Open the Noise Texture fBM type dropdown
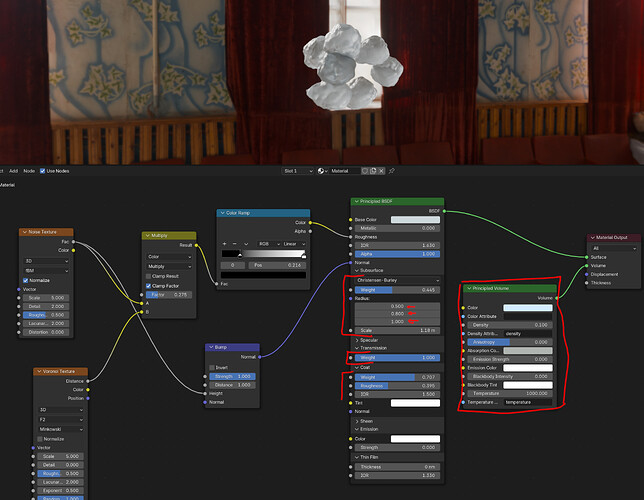Image resolution: width=644 pixels, height=500 pixels. (x=46, y=271)
